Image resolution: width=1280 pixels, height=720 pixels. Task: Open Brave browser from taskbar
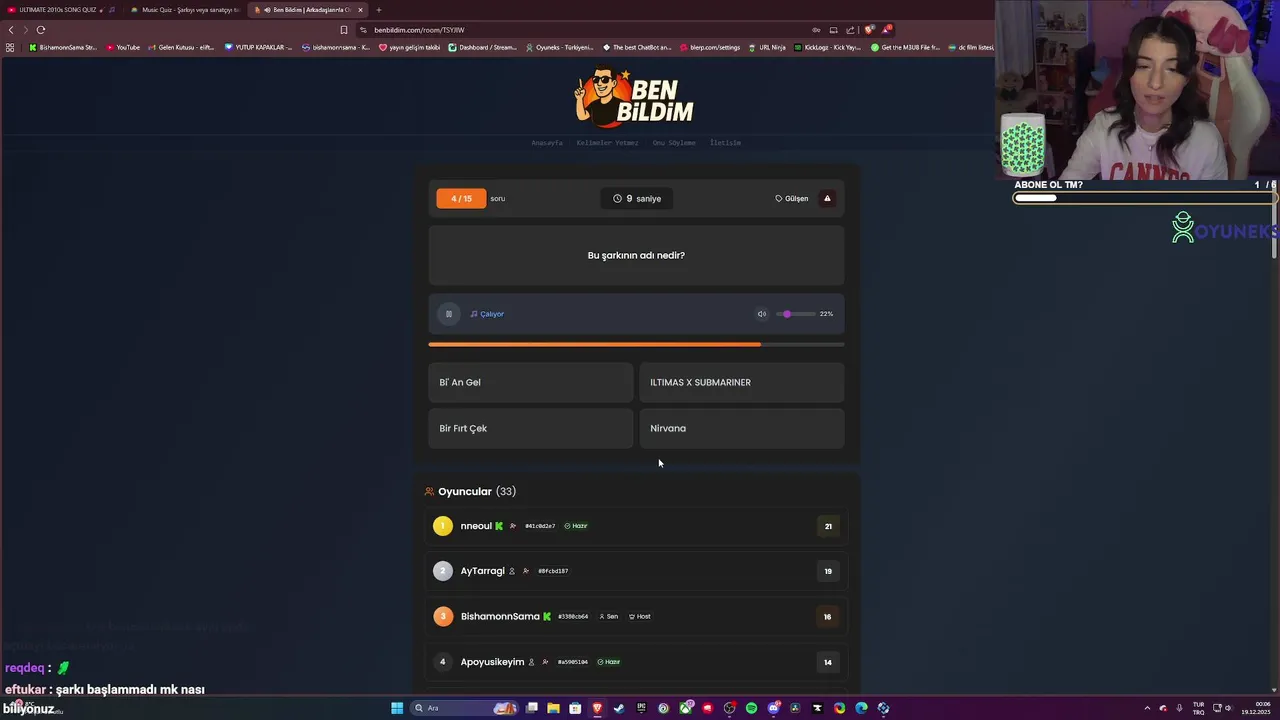(x=597, y=708)
